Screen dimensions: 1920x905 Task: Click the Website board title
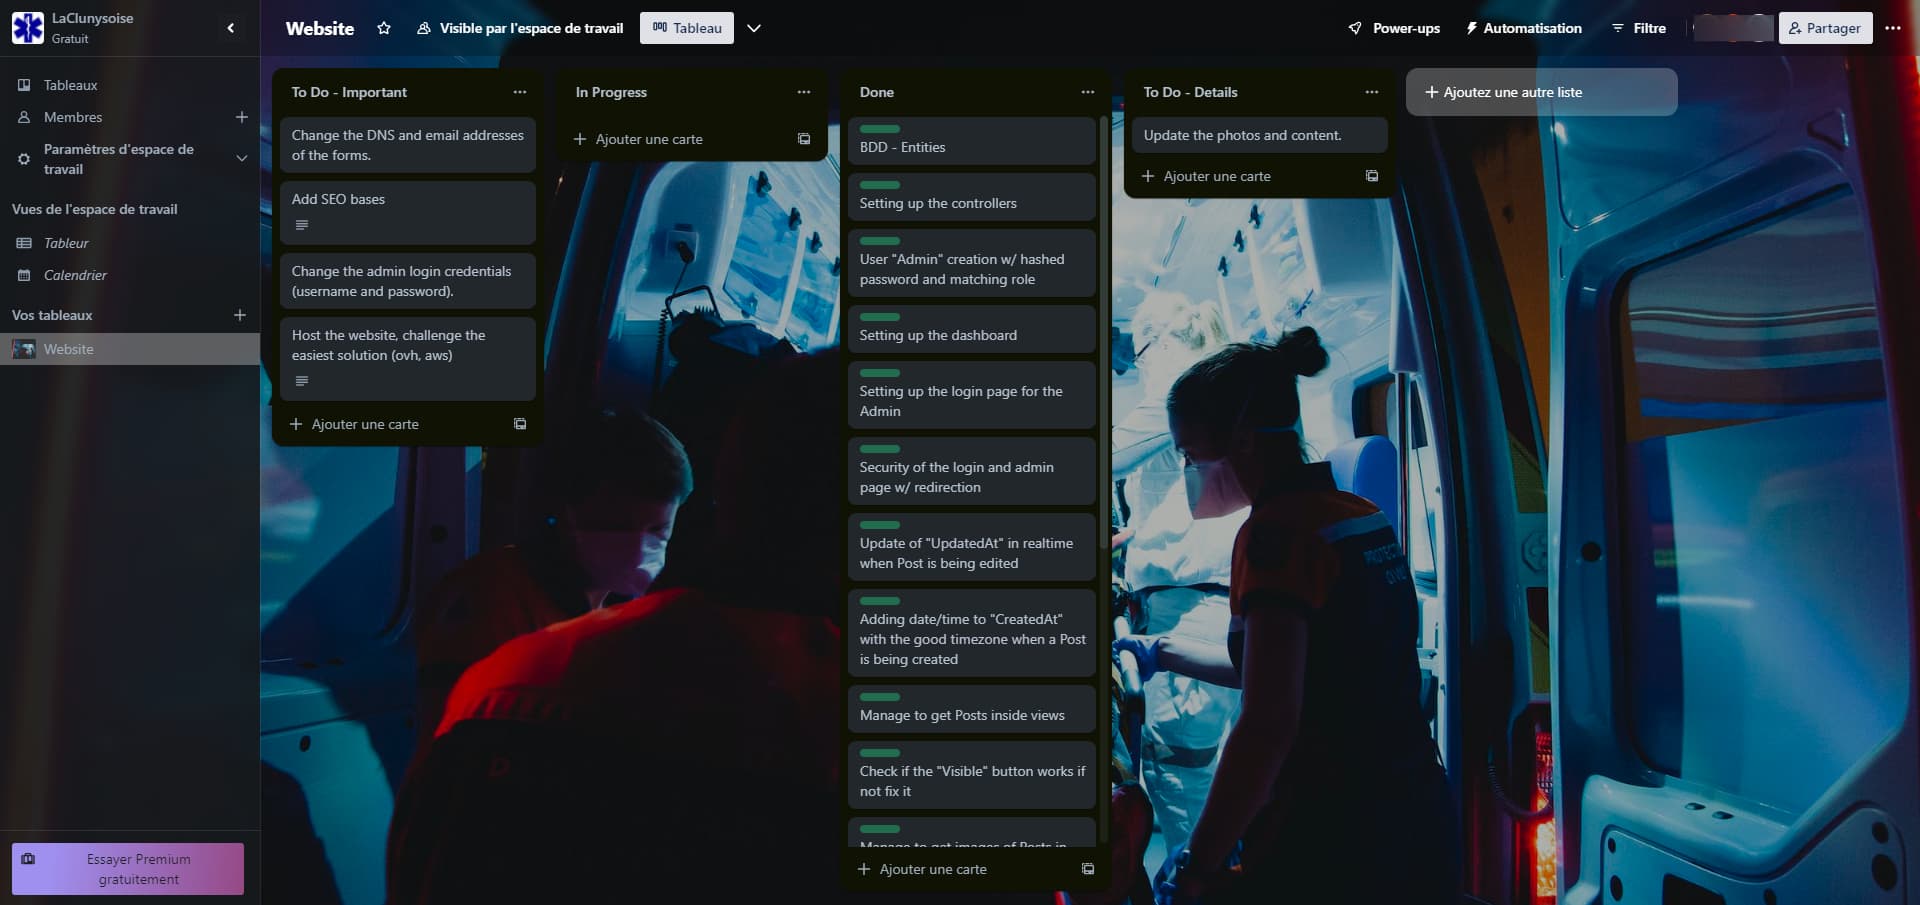click(320, 28)
